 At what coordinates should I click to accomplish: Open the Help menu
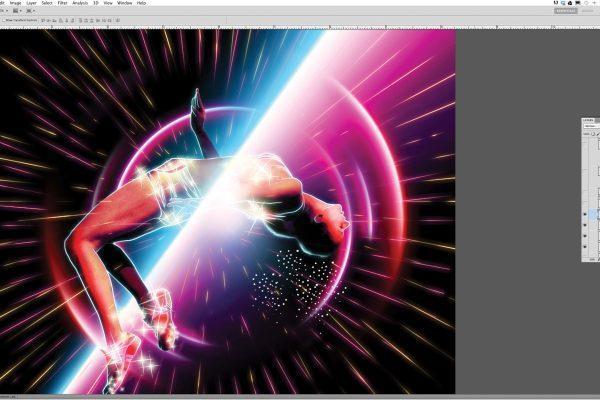141,3
